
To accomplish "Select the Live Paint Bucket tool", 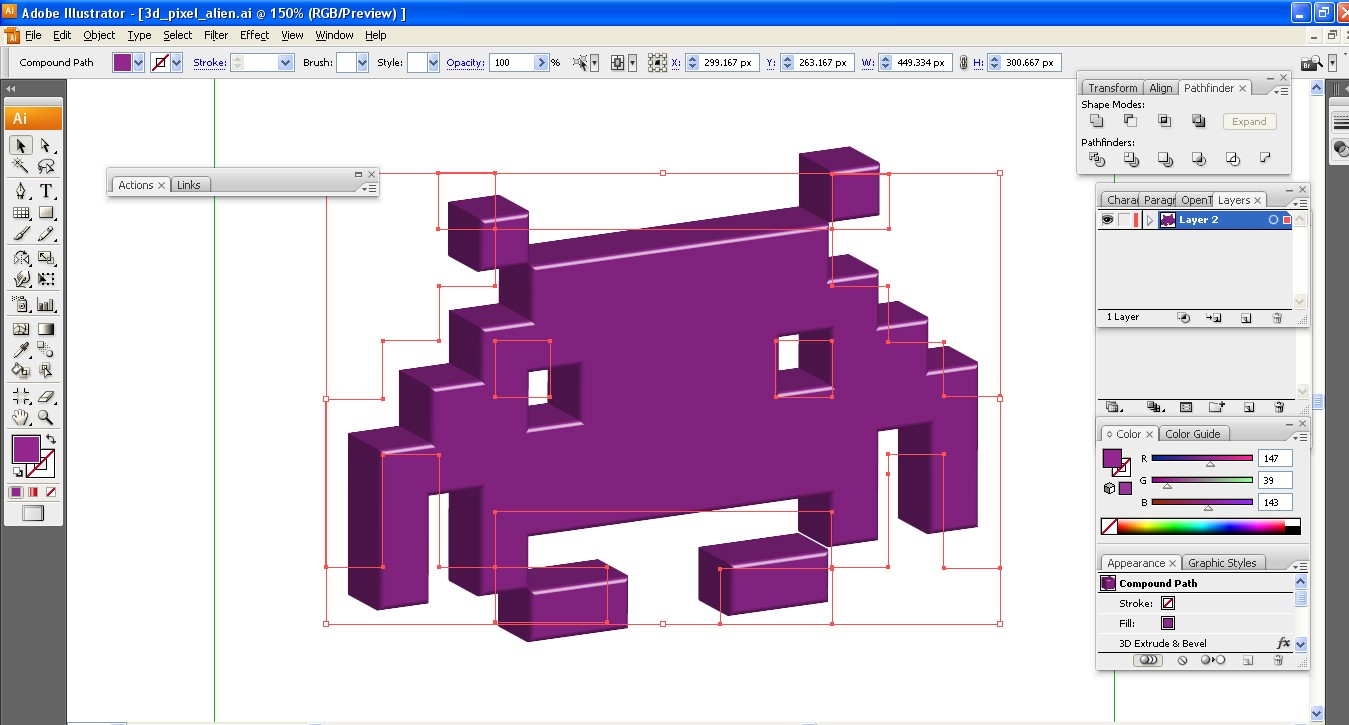I will click(21, 370).
